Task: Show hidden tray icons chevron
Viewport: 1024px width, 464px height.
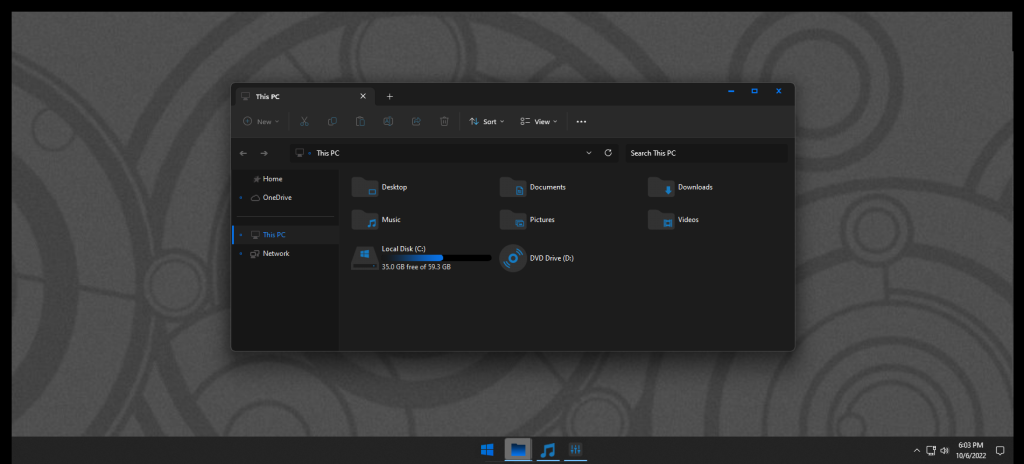Action: (916, 450)
